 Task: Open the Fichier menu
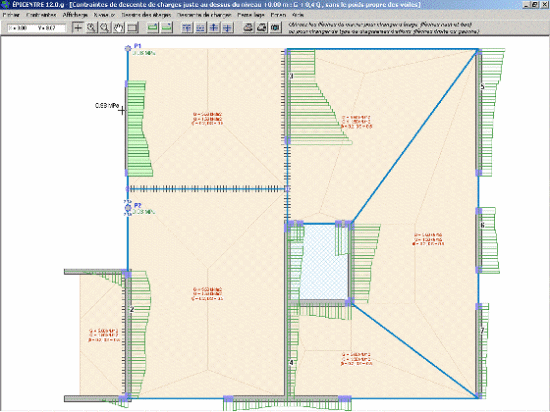(11, 15)
